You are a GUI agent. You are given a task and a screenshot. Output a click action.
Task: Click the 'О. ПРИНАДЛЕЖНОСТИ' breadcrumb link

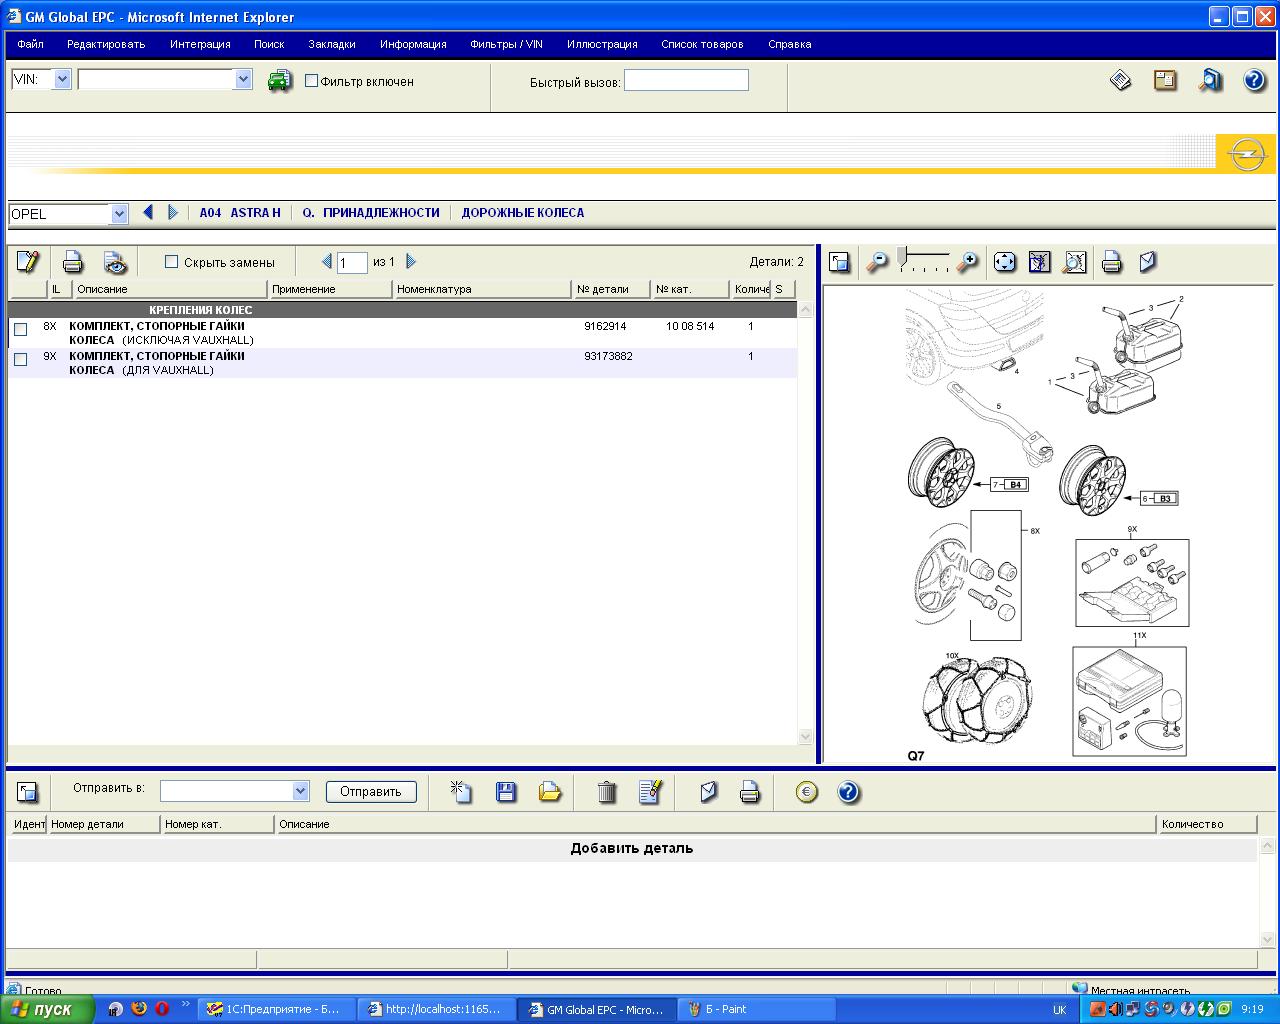coord(371,213)
